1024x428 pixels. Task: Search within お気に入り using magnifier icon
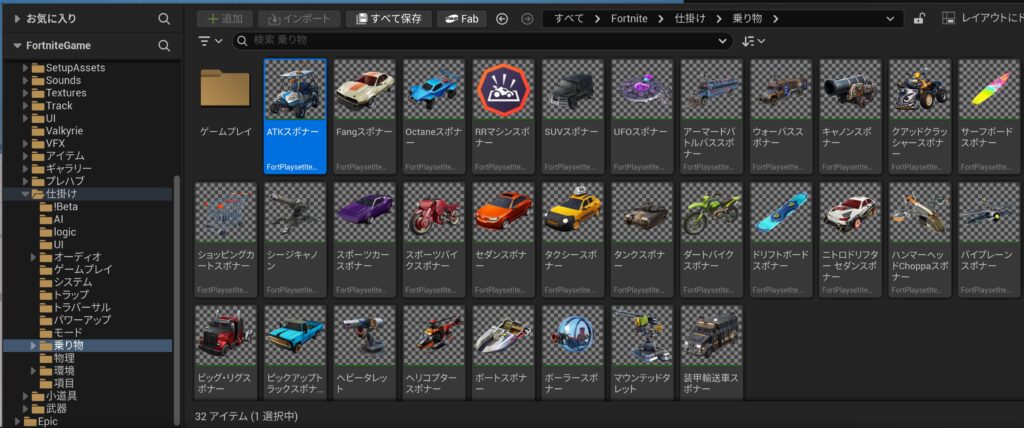[164, 19]
